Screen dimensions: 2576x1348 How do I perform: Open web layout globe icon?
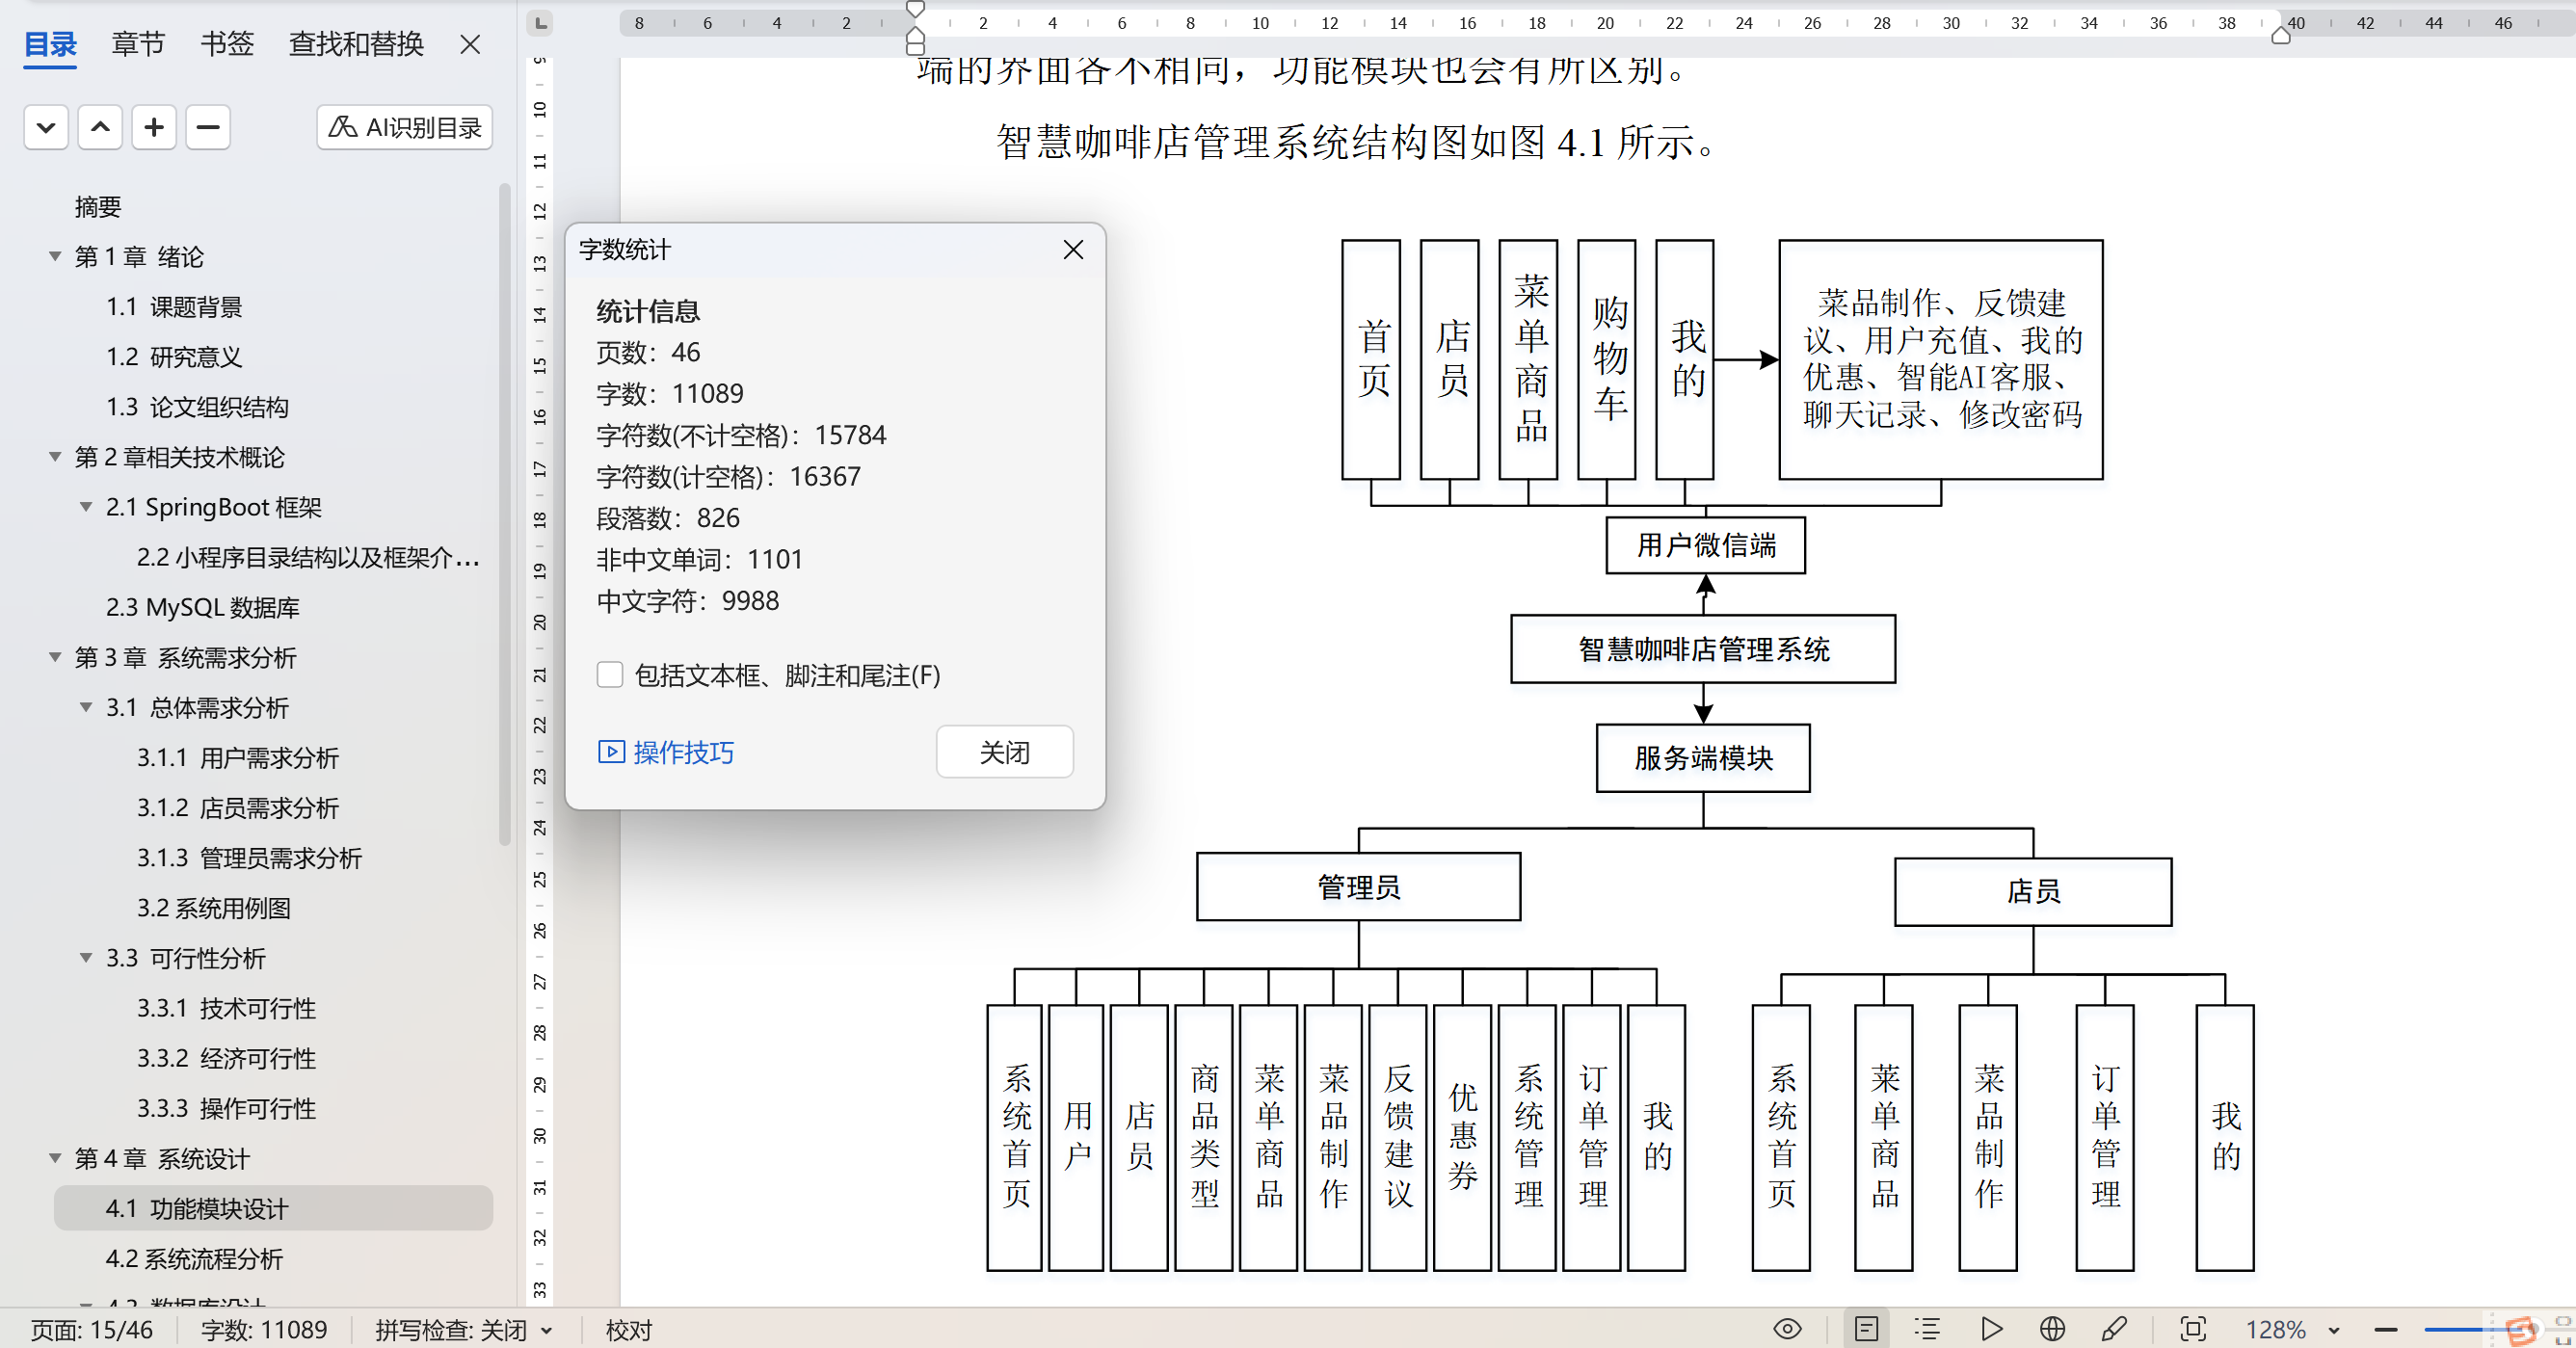click(2052, 1329)
